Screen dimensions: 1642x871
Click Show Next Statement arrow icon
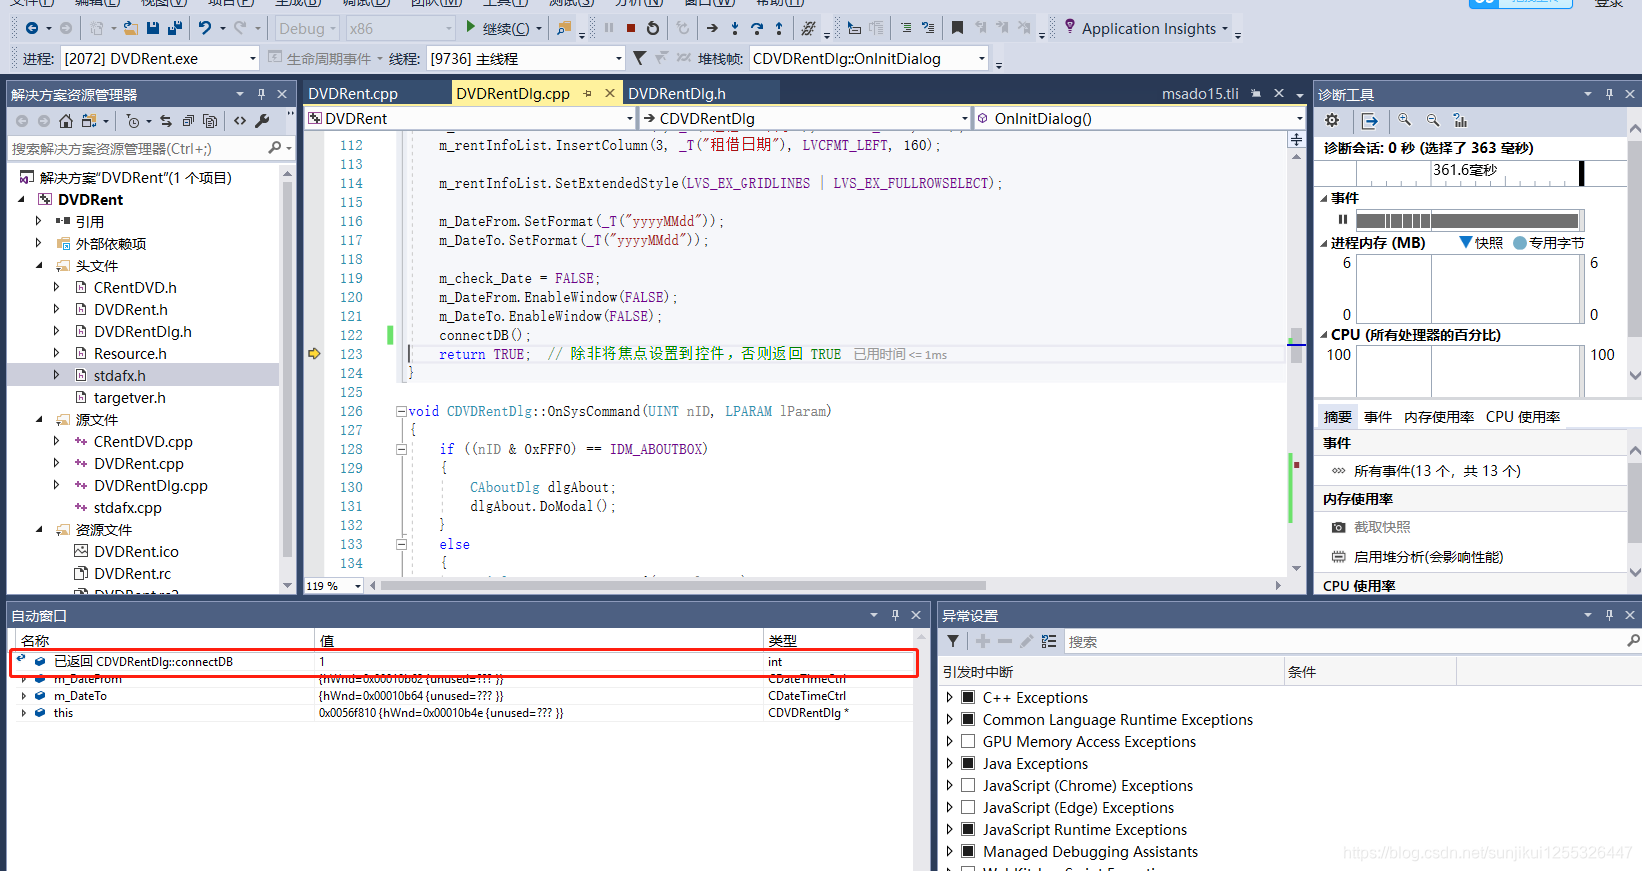coord(712,28)
